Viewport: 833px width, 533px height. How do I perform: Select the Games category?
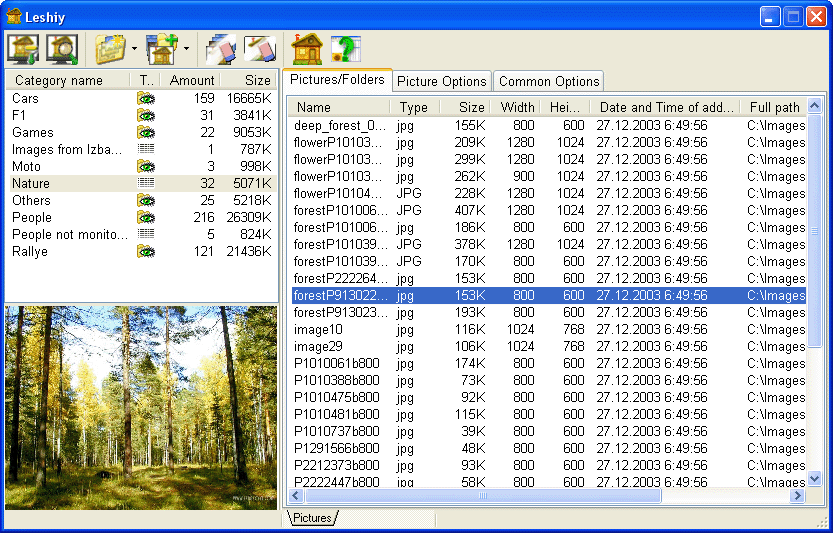pyautogui.click(x=141, y=132)
